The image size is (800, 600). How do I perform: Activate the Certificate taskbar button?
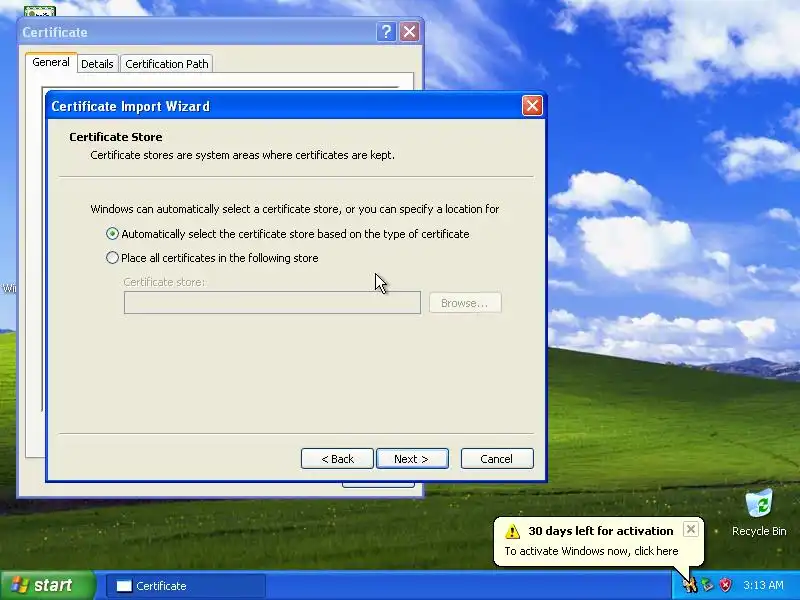pyautogui.click(x=186, y=586)
